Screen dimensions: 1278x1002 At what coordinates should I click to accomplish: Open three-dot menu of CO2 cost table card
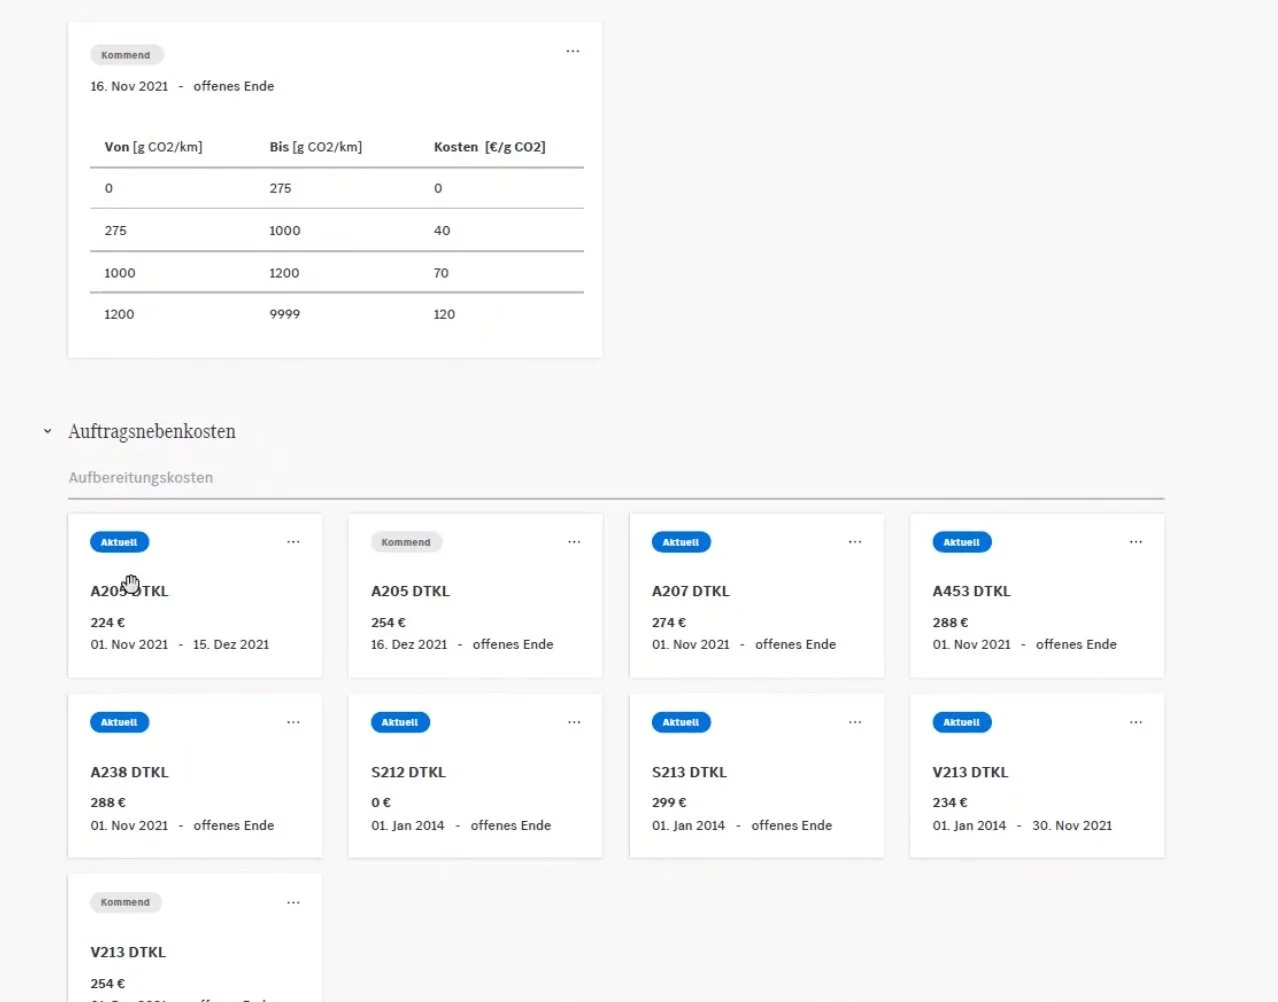(x=573, y=51)
